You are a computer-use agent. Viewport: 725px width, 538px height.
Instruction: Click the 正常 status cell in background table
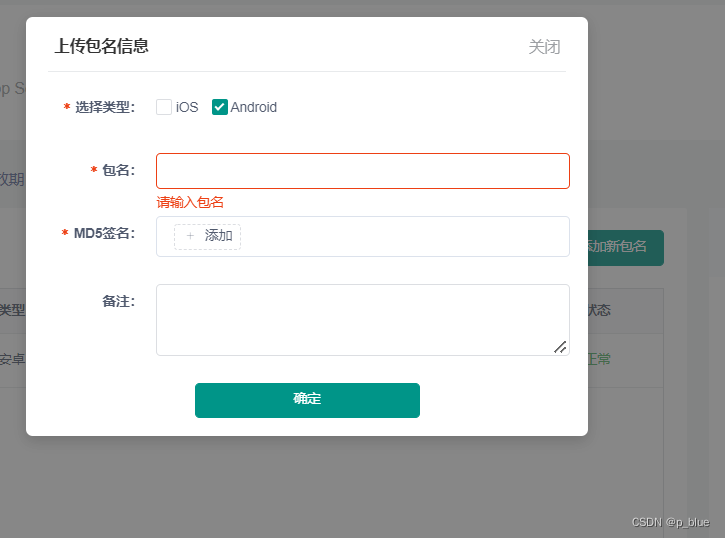coord(599,359)
